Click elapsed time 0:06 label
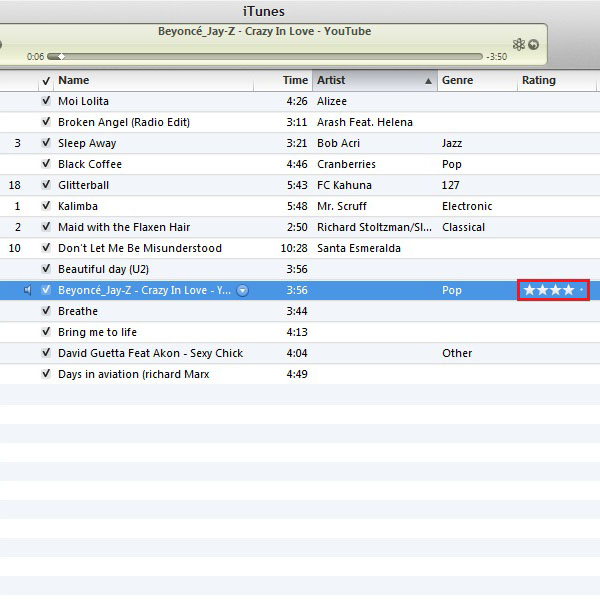600x600 pixels. [x=36, y=57]
